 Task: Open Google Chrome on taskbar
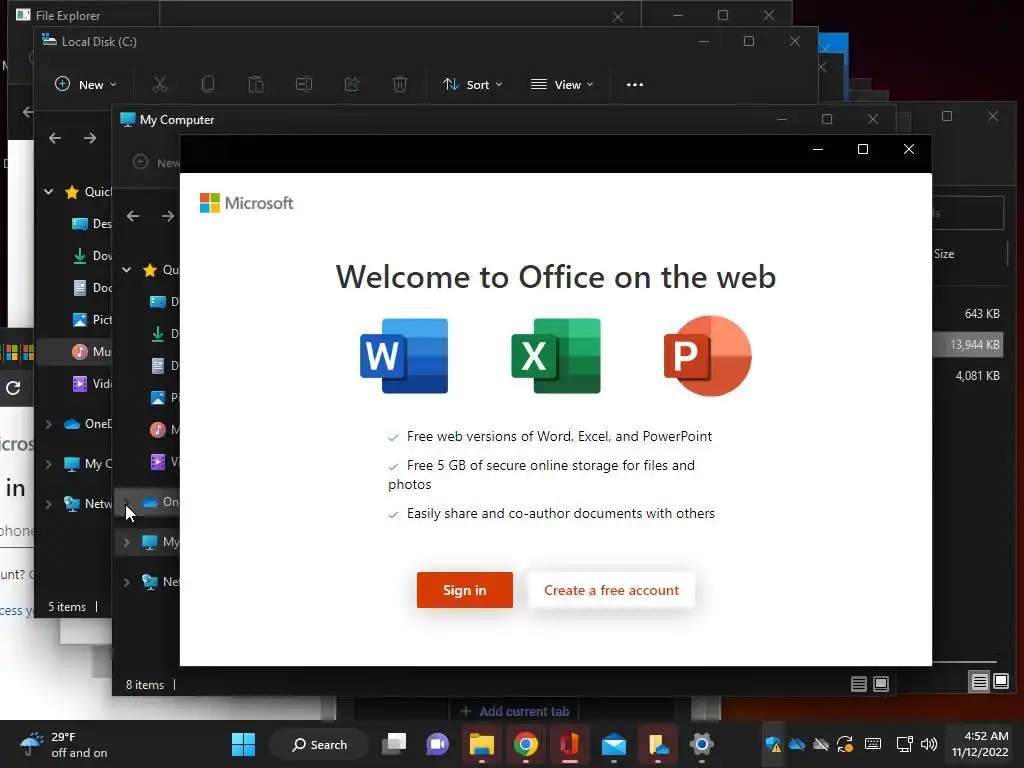(x=526, y=744)
